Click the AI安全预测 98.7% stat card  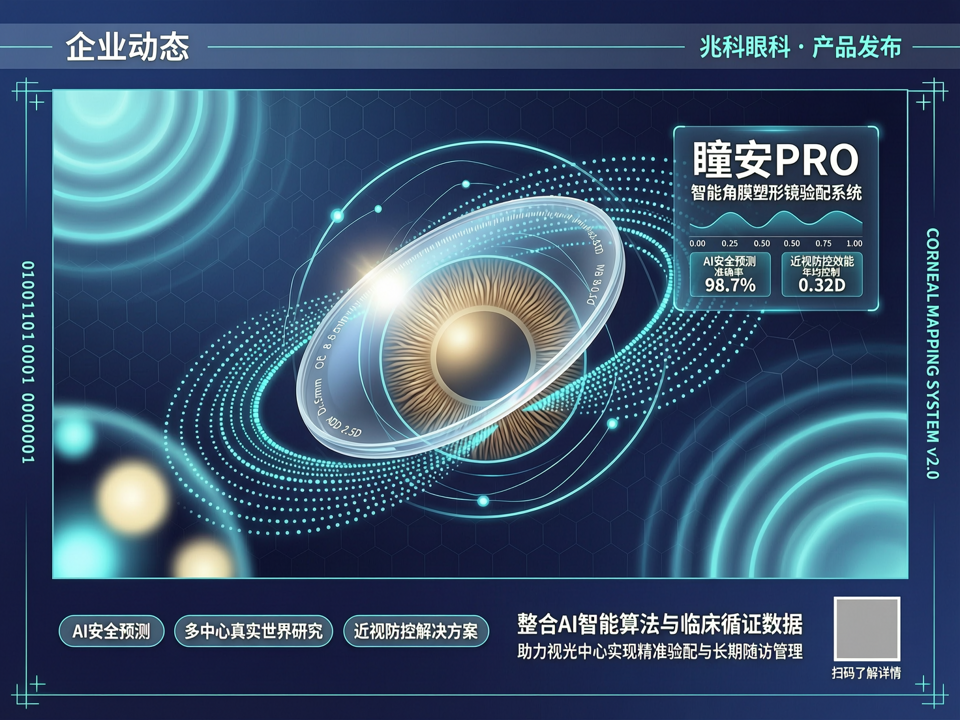(x=730, y=274)
